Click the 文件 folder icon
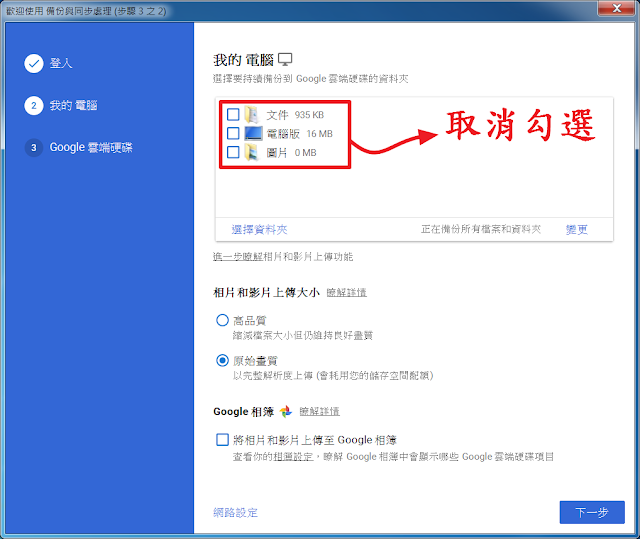This screenshot has height=539, width=640. (252, 115)
